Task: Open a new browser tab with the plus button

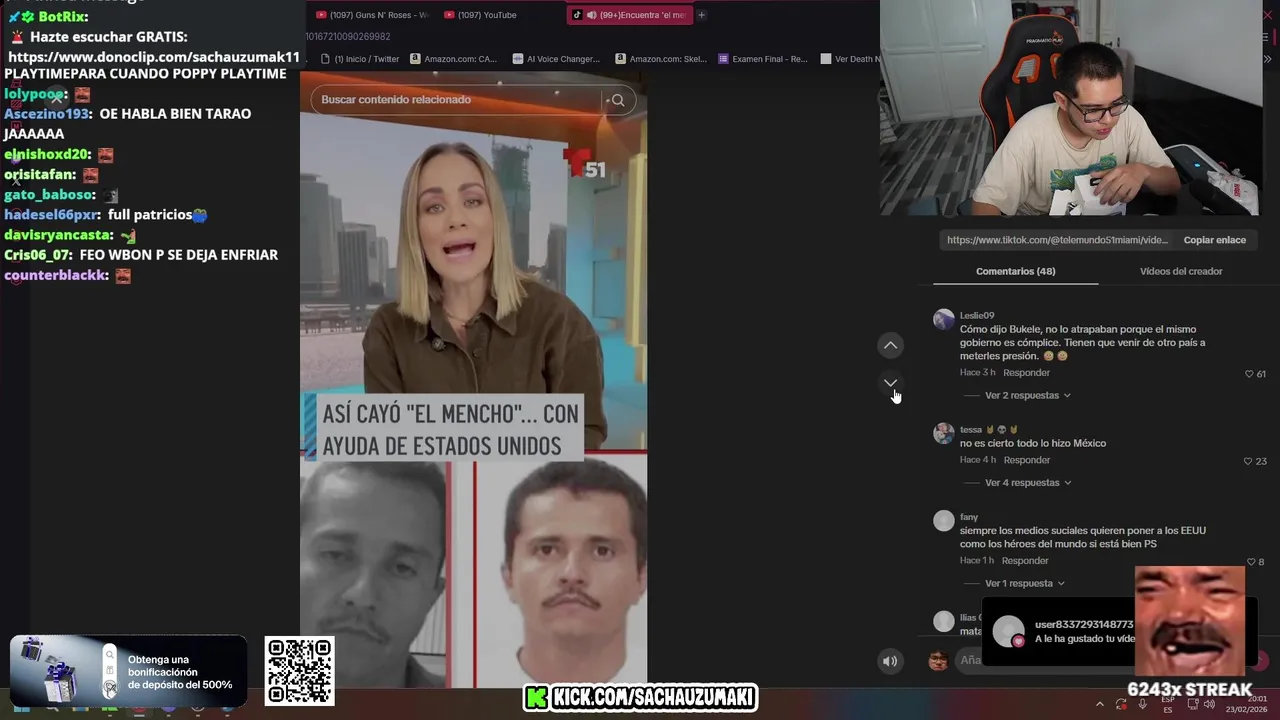Action: (701, 15)
